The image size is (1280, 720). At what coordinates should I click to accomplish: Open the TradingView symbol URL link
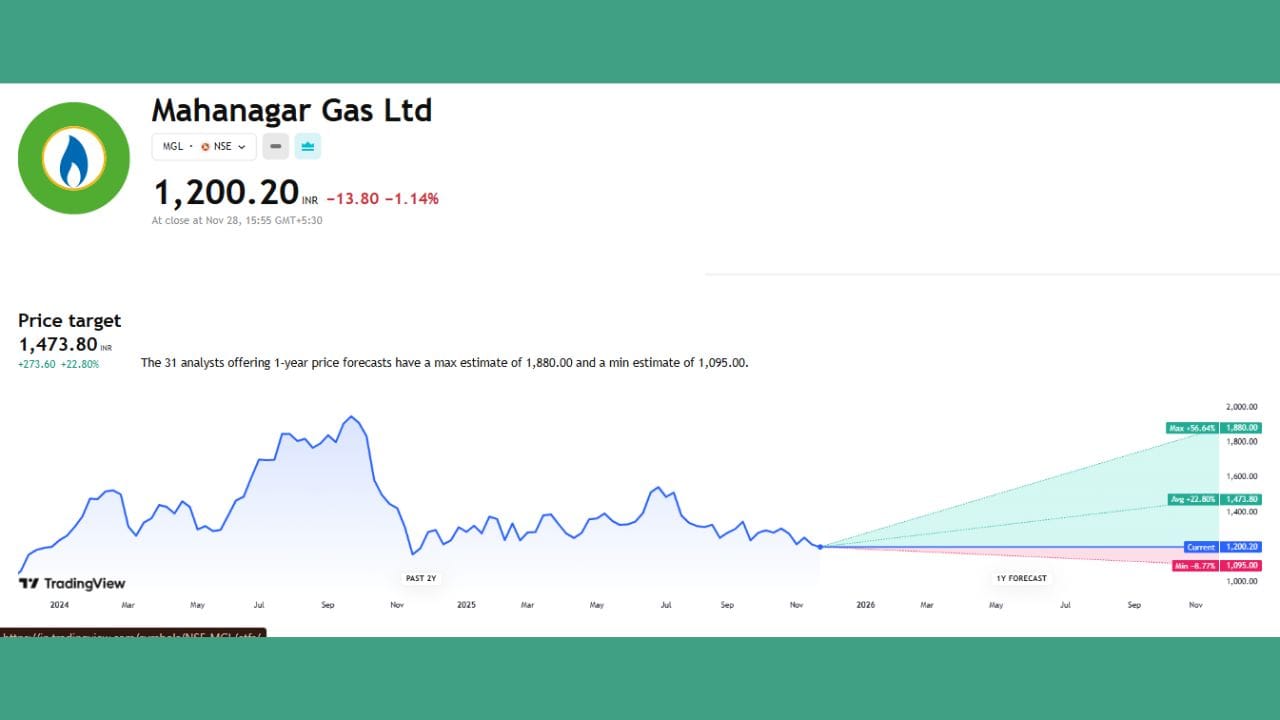coord(130,636)
